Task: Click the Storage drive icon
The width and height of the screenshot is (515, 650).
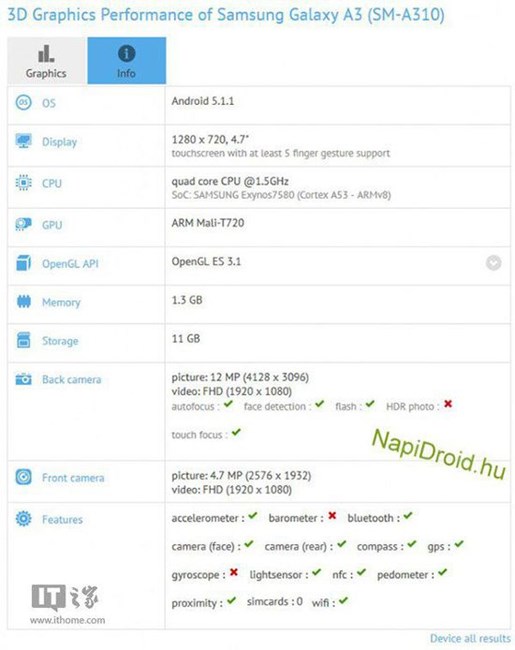Action: click(x=23, y=340)
